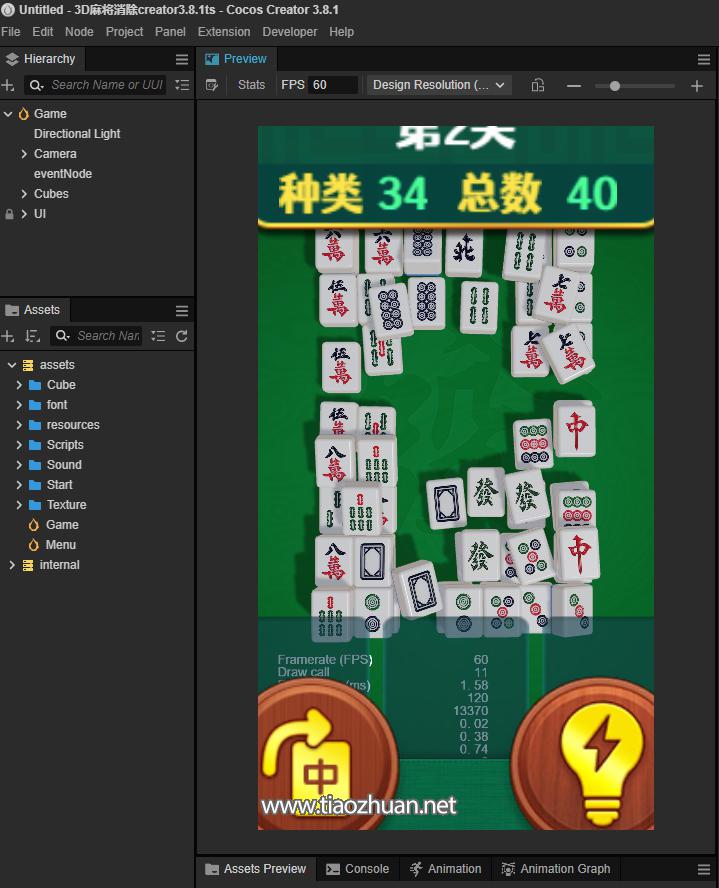Click collapse-all icon in Hierarchy toolbar

[182, 85]
